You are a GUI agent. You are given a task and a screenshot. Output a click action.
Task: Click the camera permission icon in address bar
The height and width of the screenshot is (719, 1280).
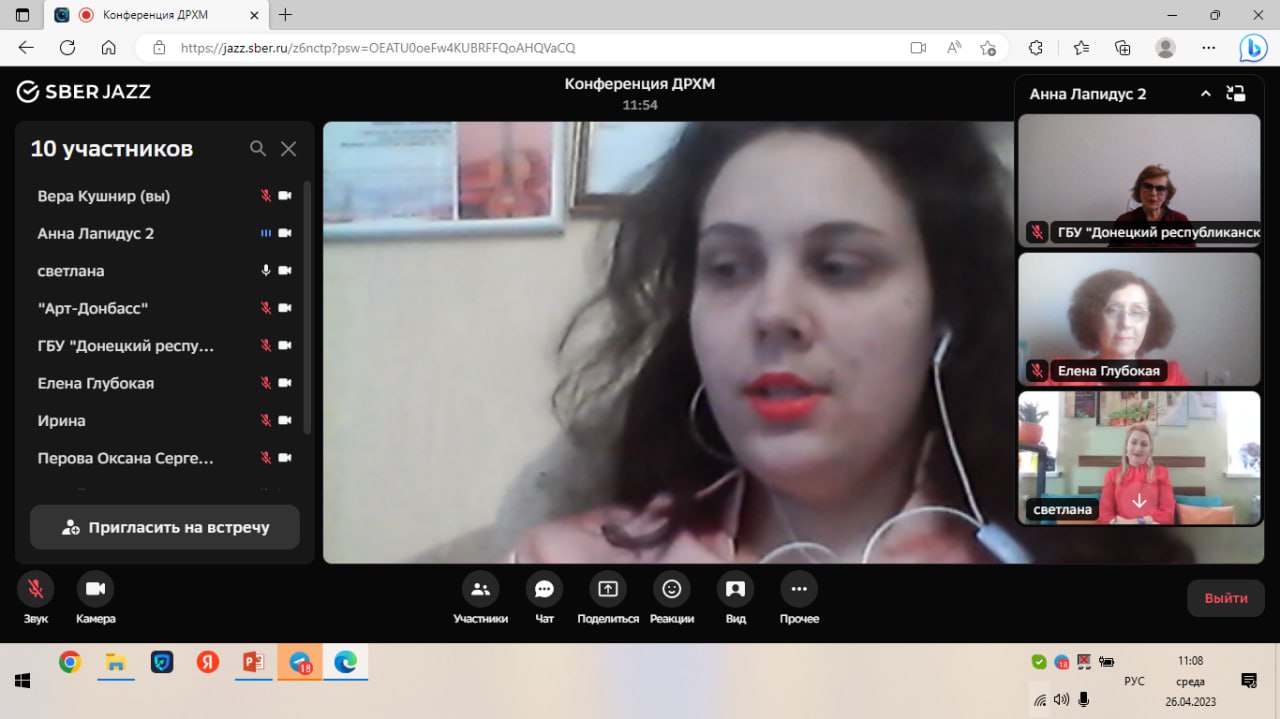tap(918, 48)
